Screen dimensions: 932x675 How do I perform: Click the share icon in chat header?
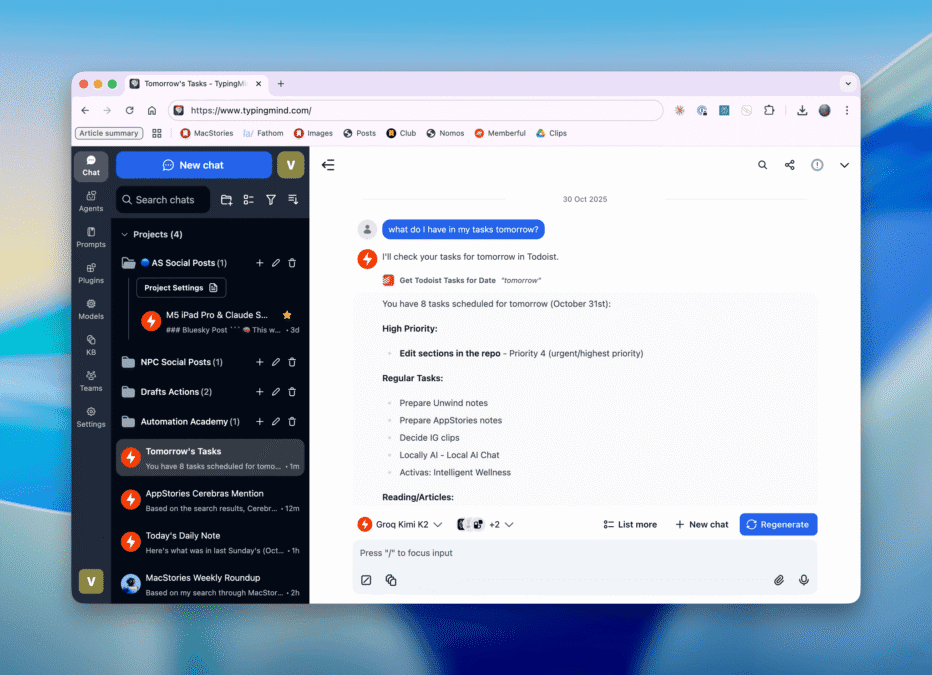(790, 165)
